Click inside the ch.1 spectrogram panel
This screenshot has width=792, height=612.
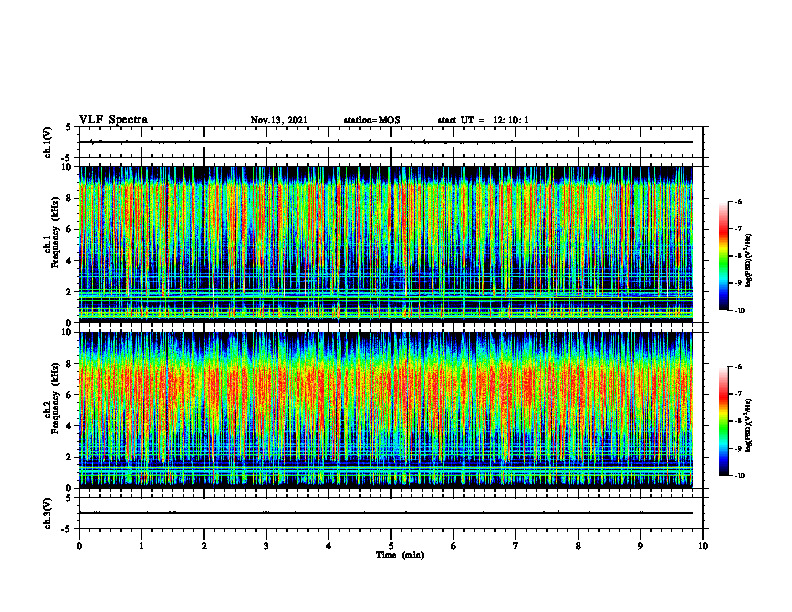point(386,244)
